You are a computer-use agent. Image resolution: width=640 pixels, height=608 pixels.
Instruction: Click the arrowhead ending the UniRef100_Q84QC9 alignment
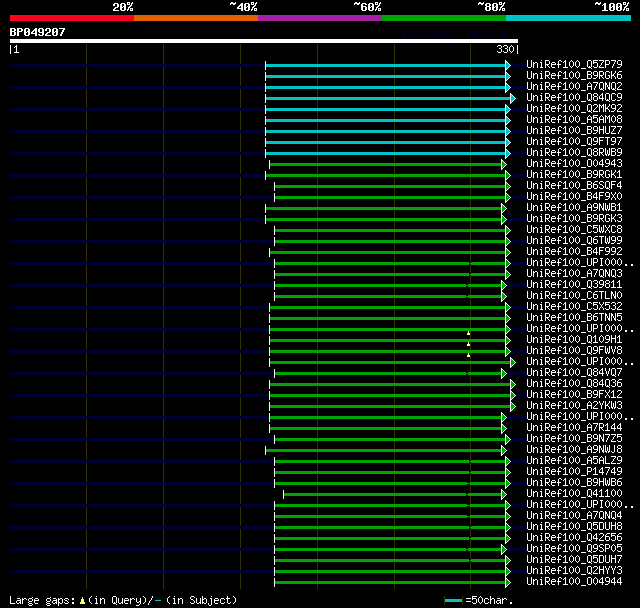pos(513,98)
